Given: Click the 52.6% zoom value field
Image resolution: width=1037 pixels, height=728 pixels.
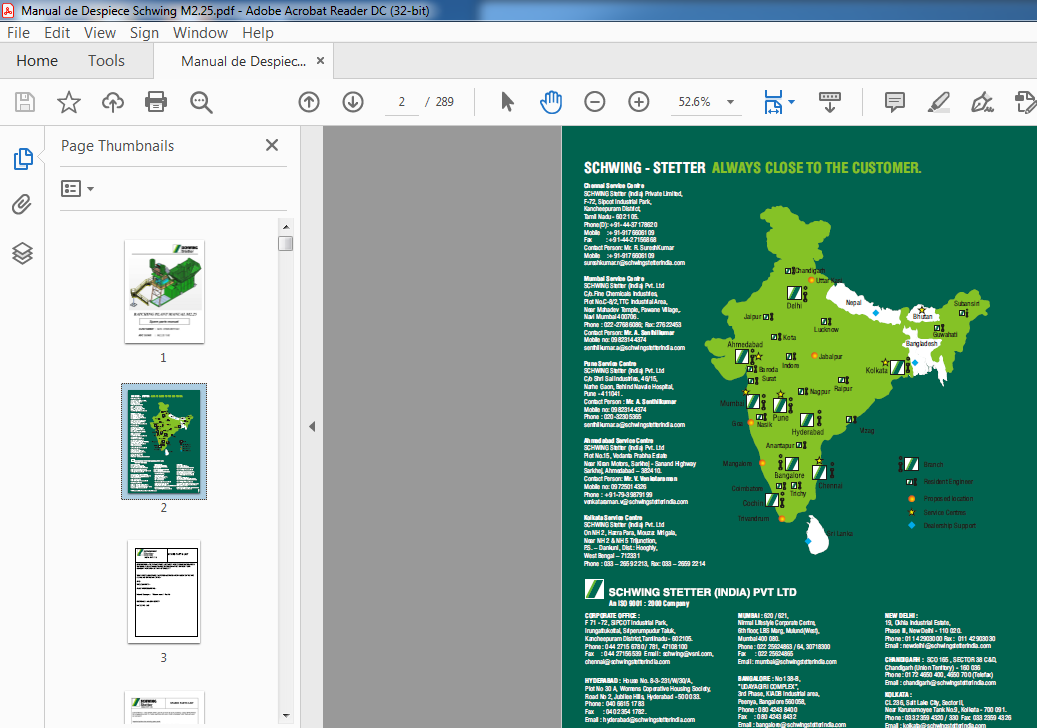Looking at the screenshot, I should point(694,102).
